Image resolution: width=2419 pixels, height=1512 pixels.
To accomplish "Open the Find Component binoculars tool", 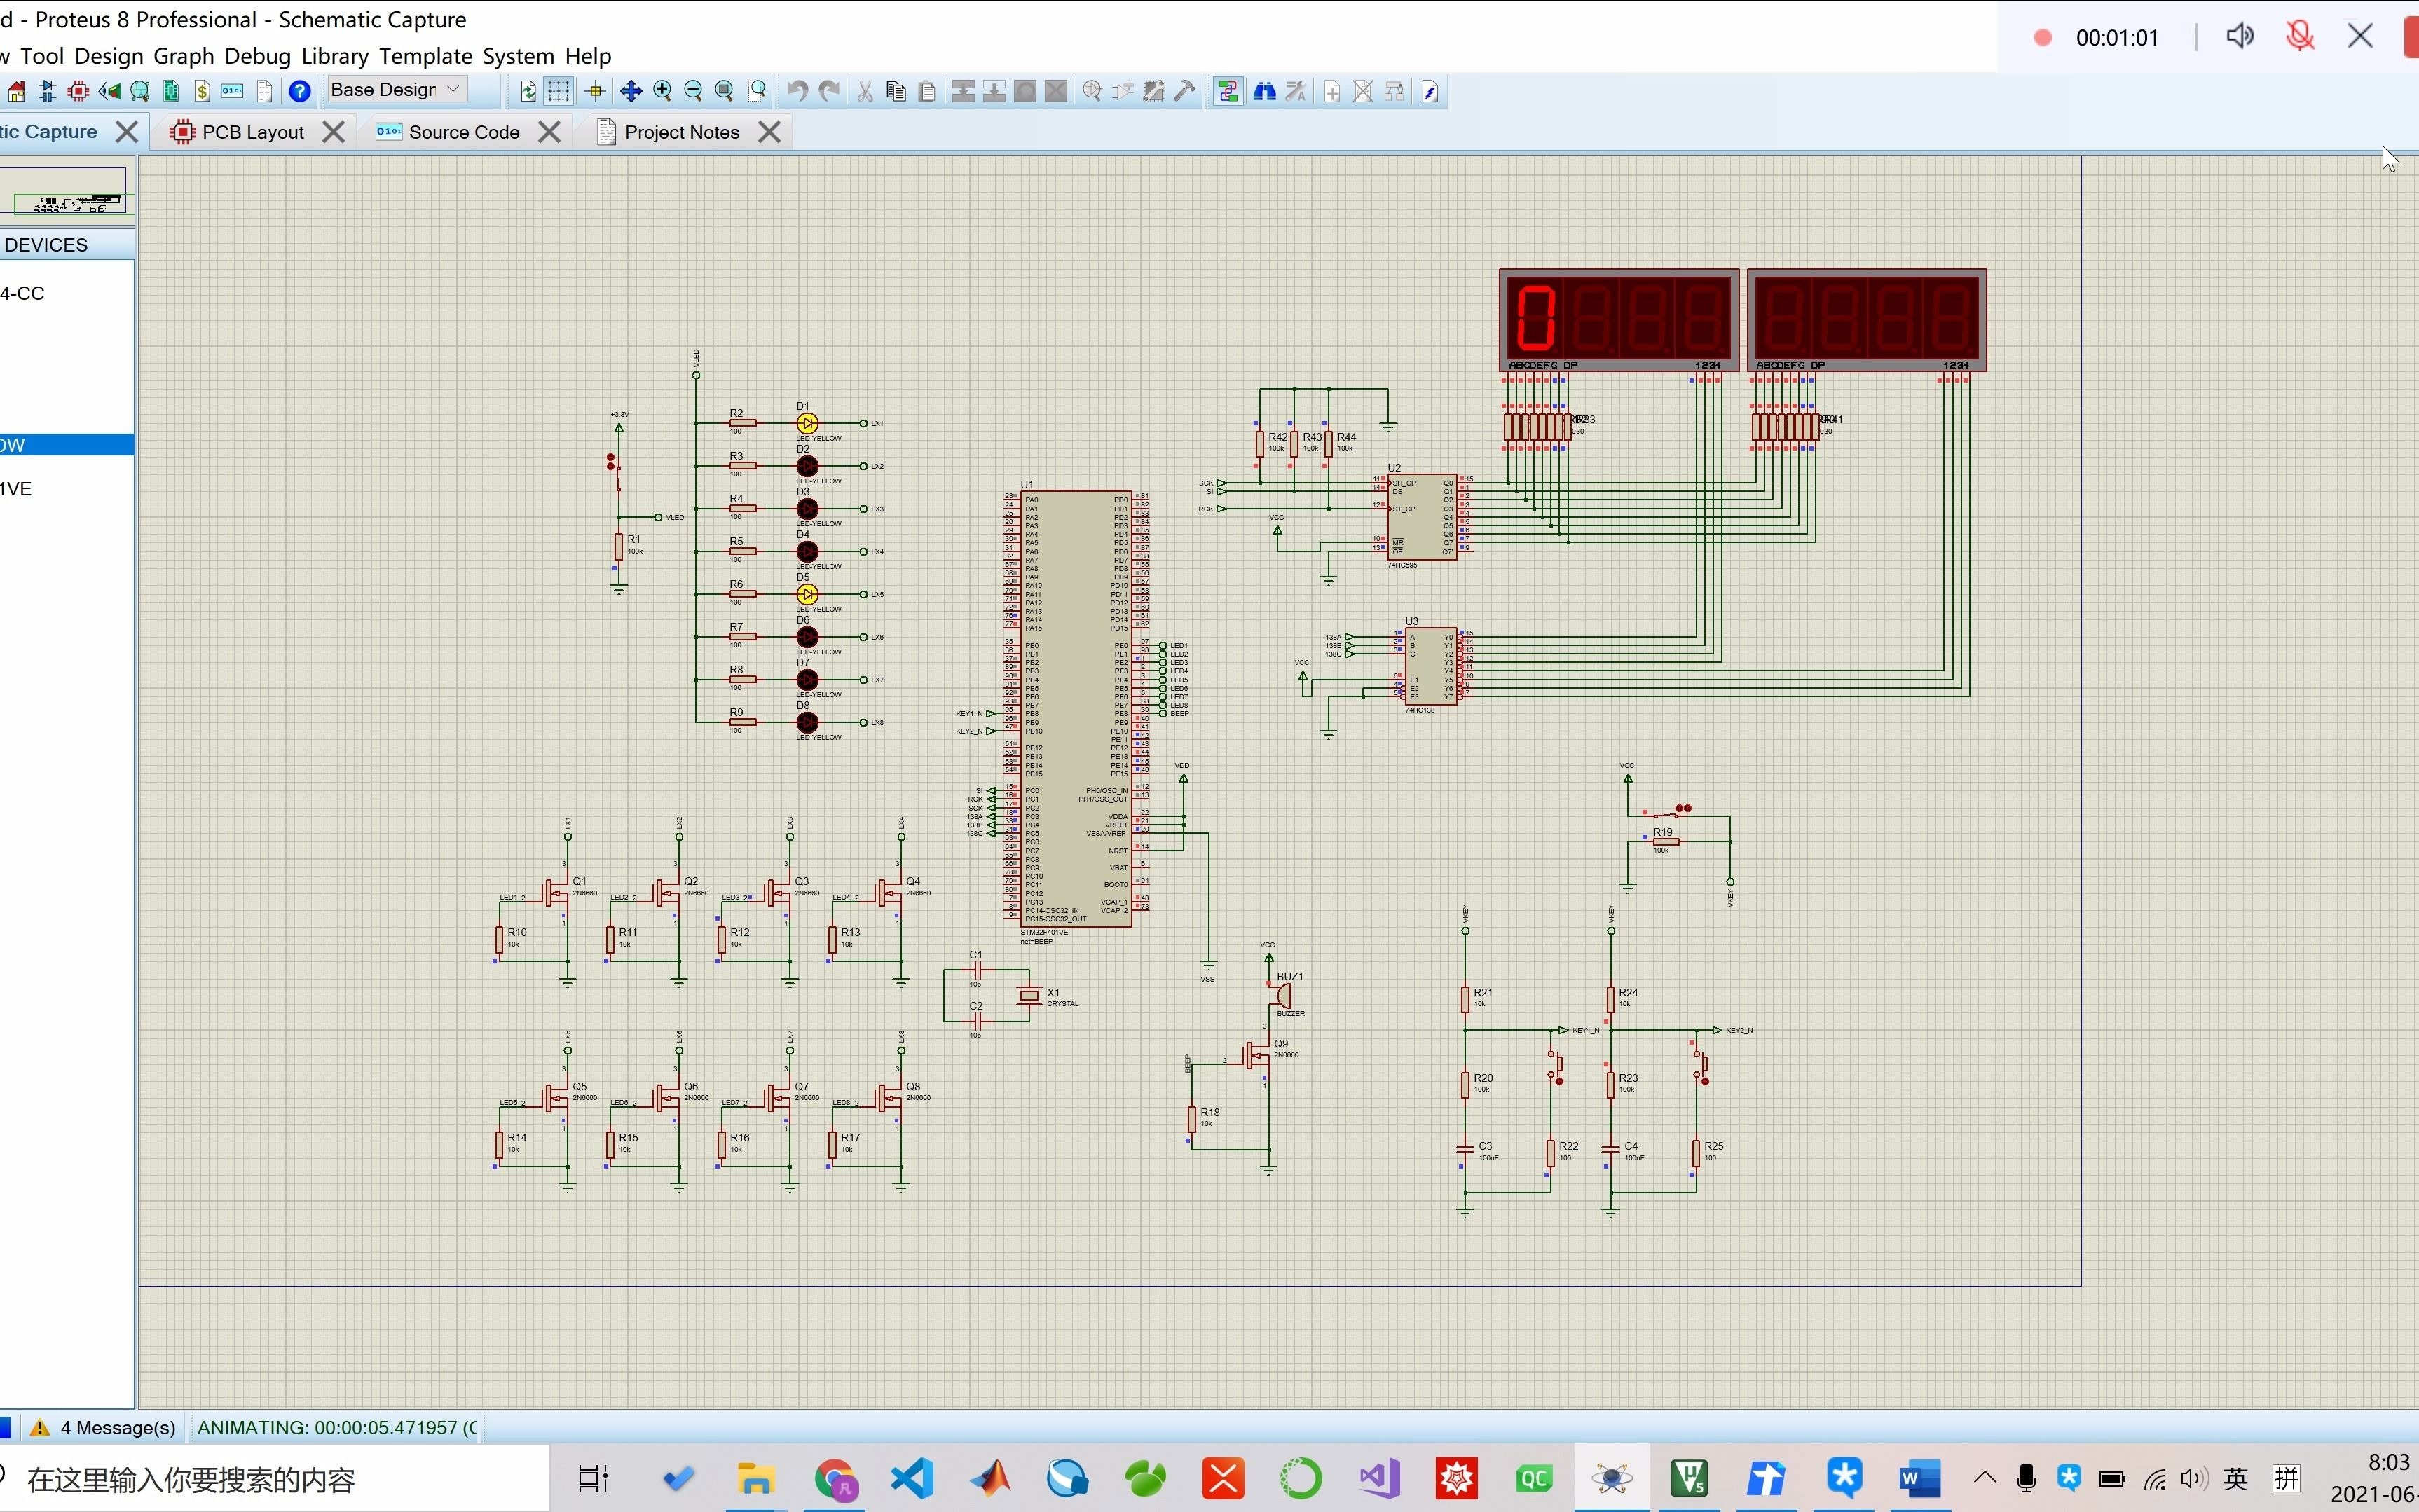I will pos(1264,91).
